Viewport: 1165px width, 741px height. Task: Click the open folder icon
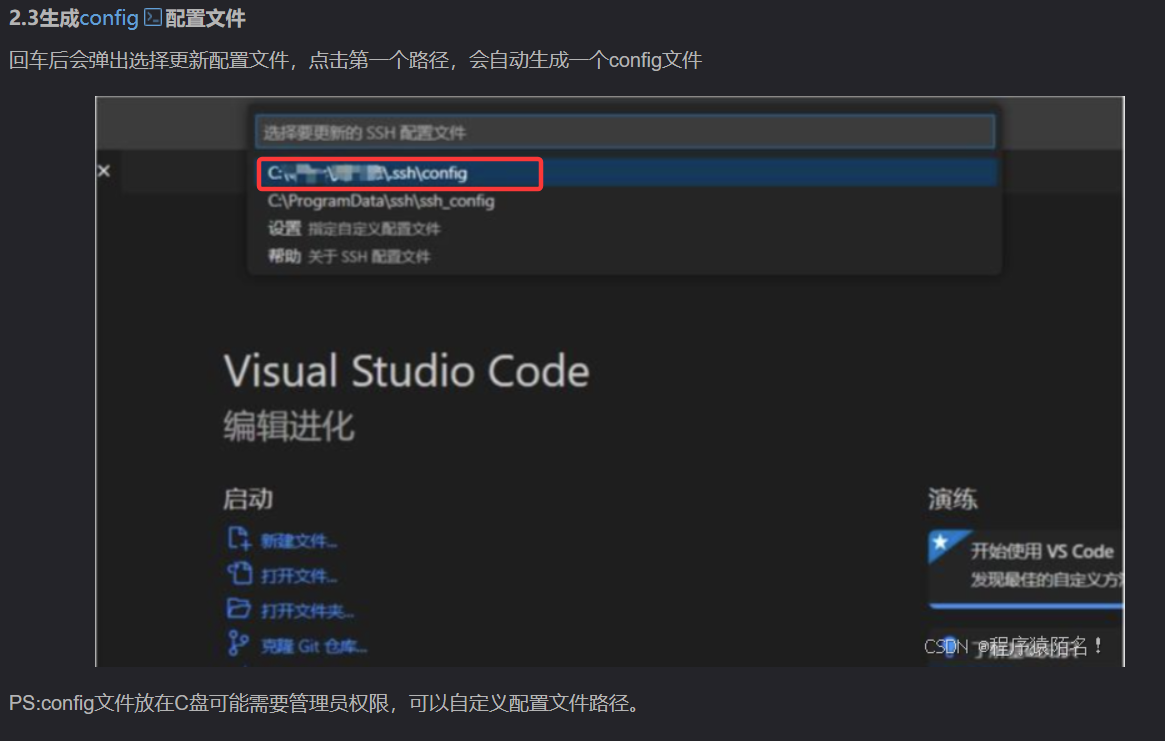238,608
